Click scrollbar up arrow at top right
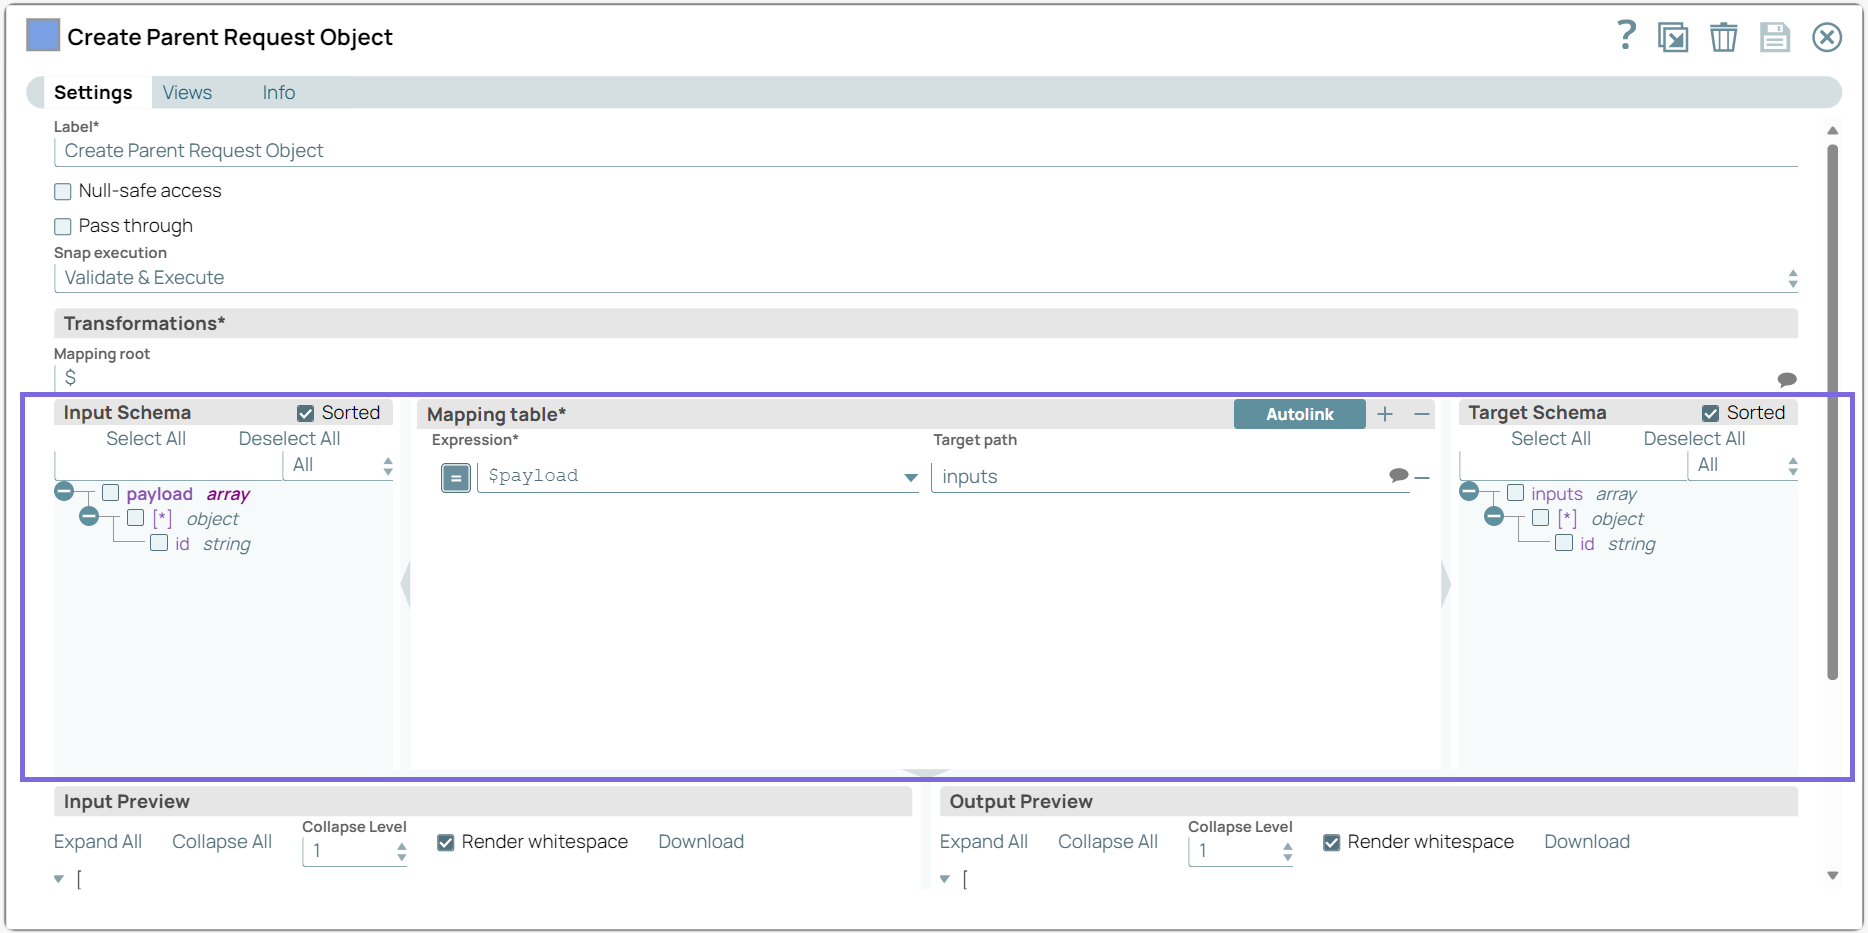 click(x=1832, y=131)
